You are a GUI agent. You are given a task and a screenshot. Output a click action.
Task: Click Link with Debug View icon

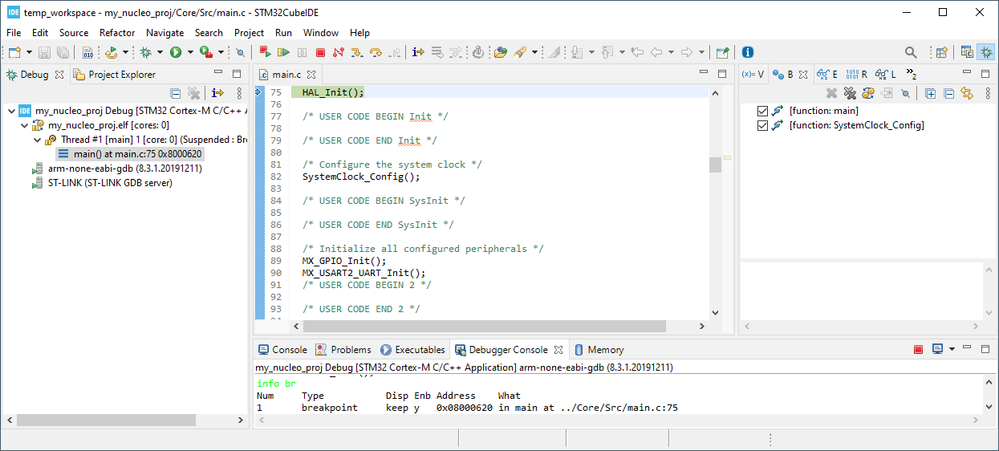[967, 94]
